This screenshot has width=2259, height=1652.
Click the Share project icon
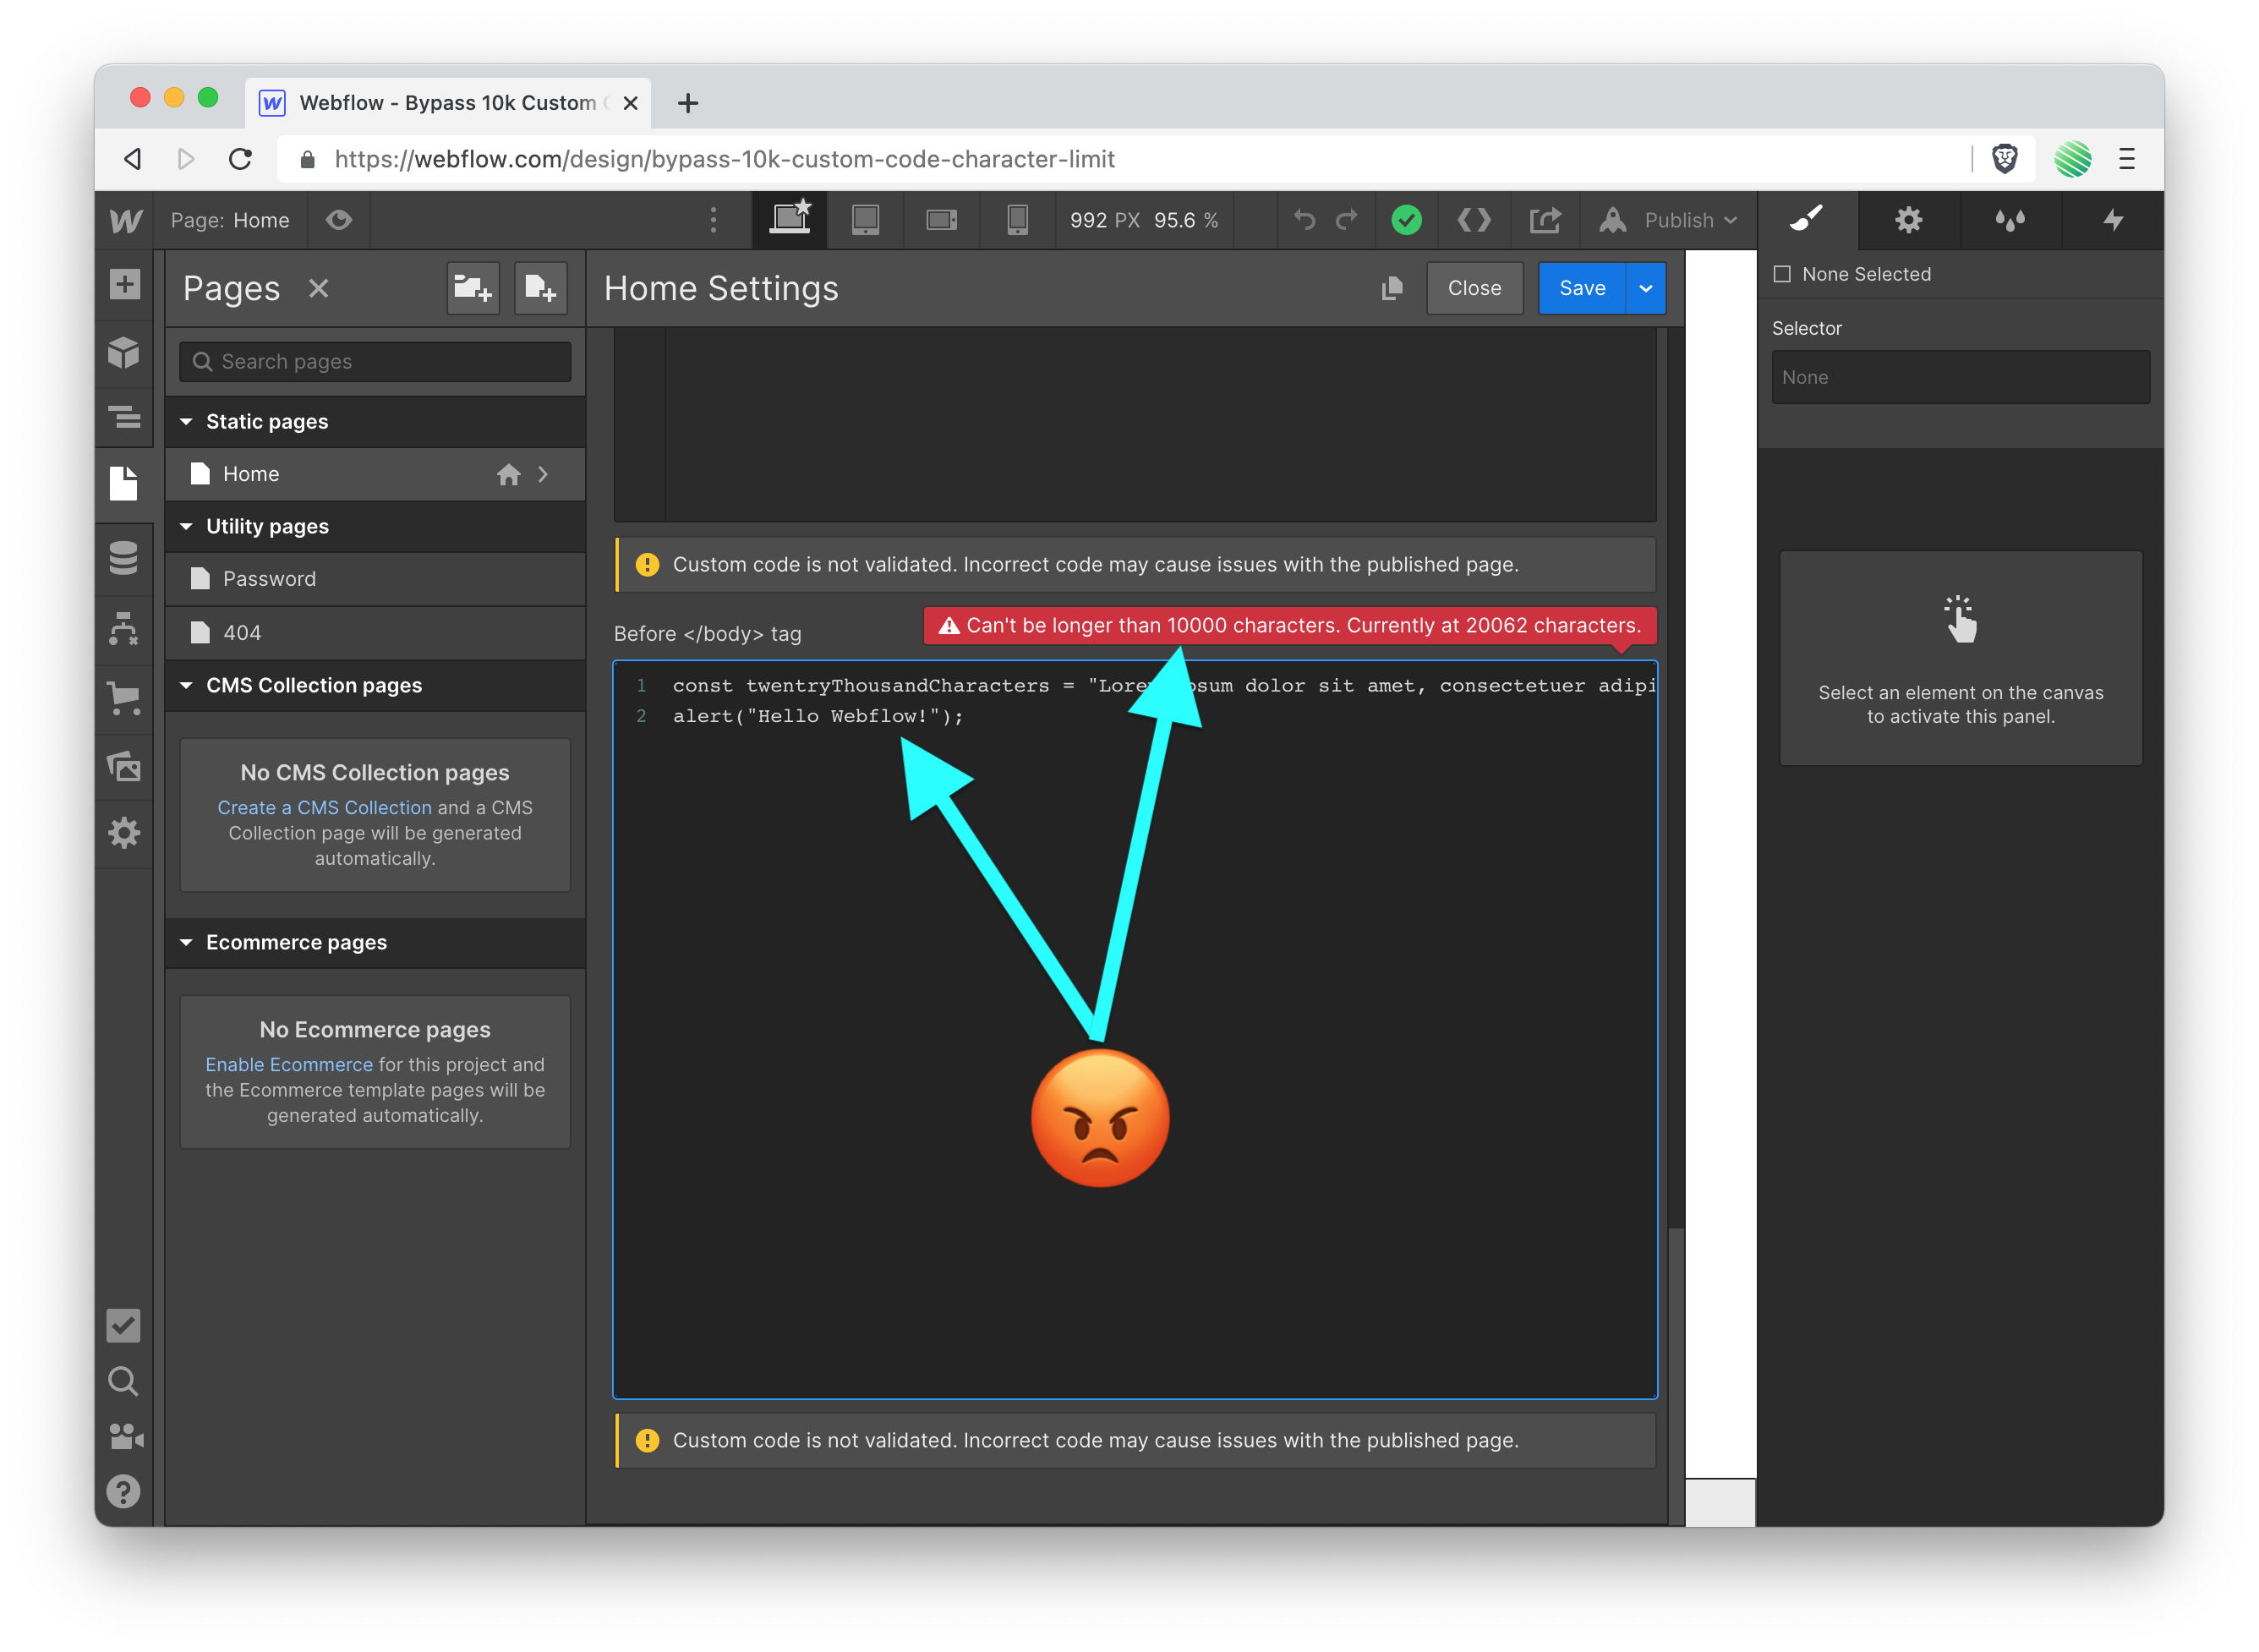pos(1545,220)
